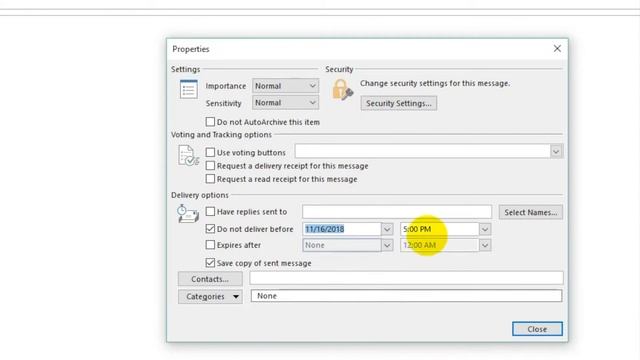
Task: Open the 12:00 AM expiry time dropdown arrow
Action: click(x=485, y=245)
